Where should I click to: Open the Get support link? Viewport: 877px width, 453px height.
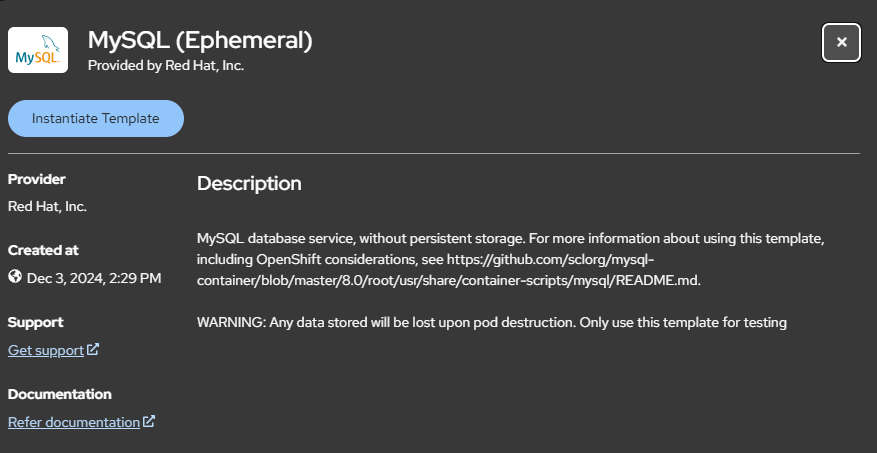46,351
